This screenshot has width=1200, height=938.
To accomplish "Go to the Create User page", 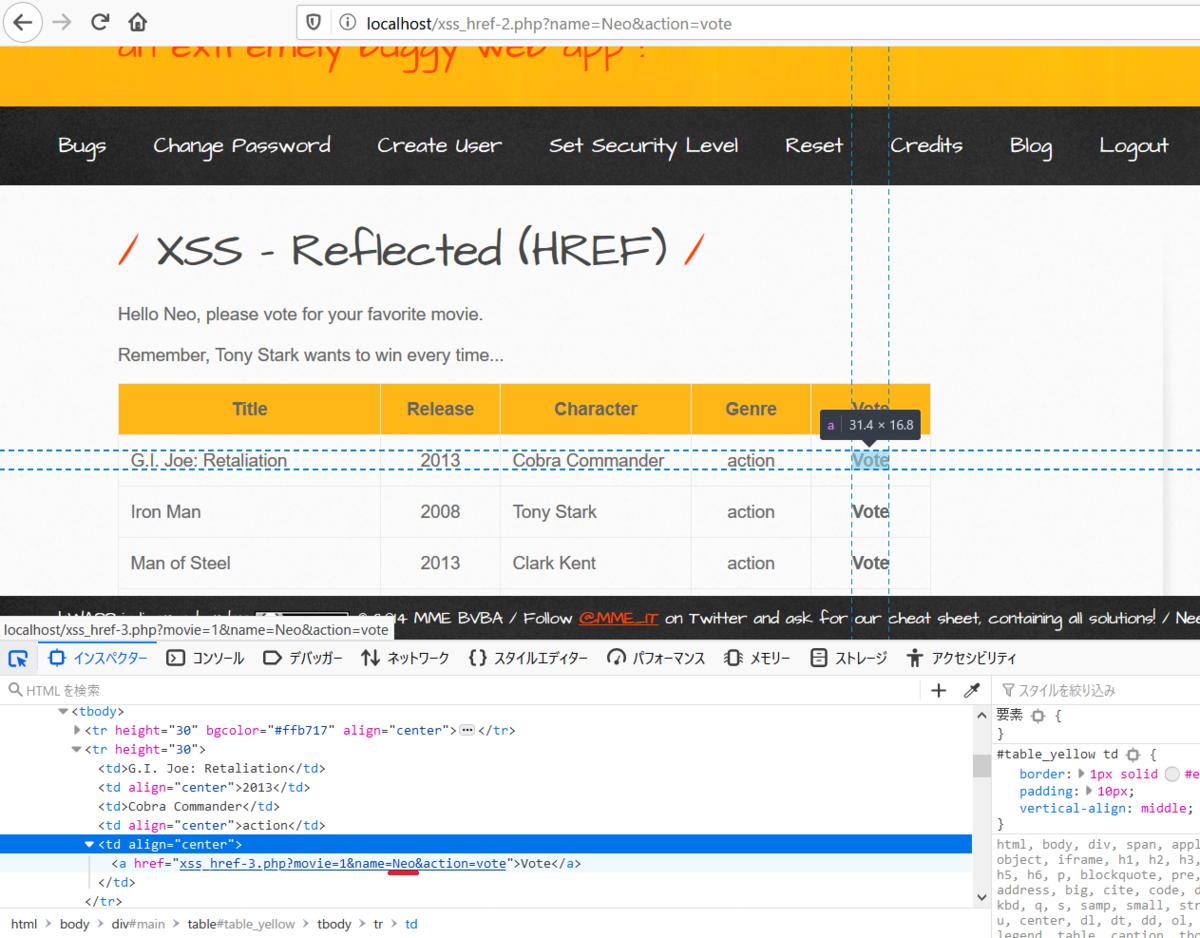I will point(440,146).
